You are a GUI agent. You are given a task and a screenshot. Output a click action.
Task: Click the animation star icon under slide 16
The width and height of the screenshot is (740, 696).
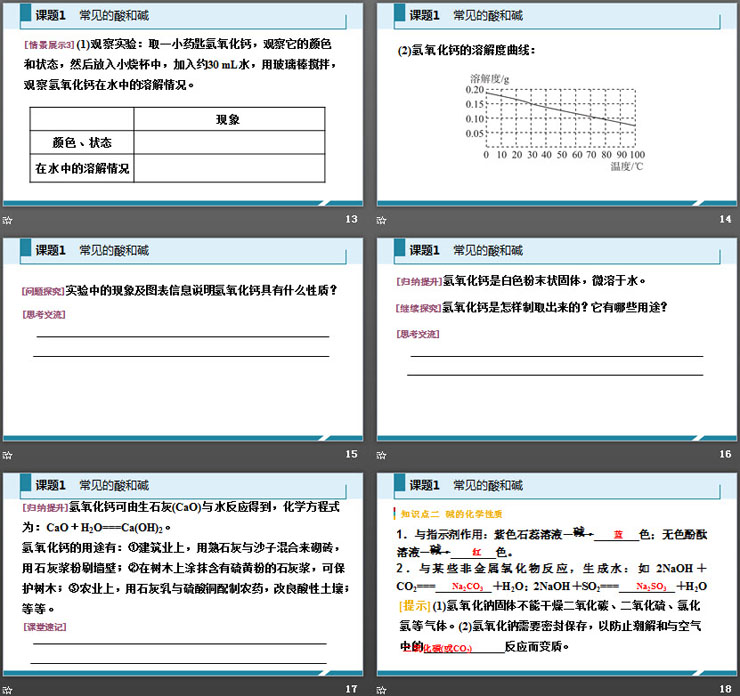point(382,455)
